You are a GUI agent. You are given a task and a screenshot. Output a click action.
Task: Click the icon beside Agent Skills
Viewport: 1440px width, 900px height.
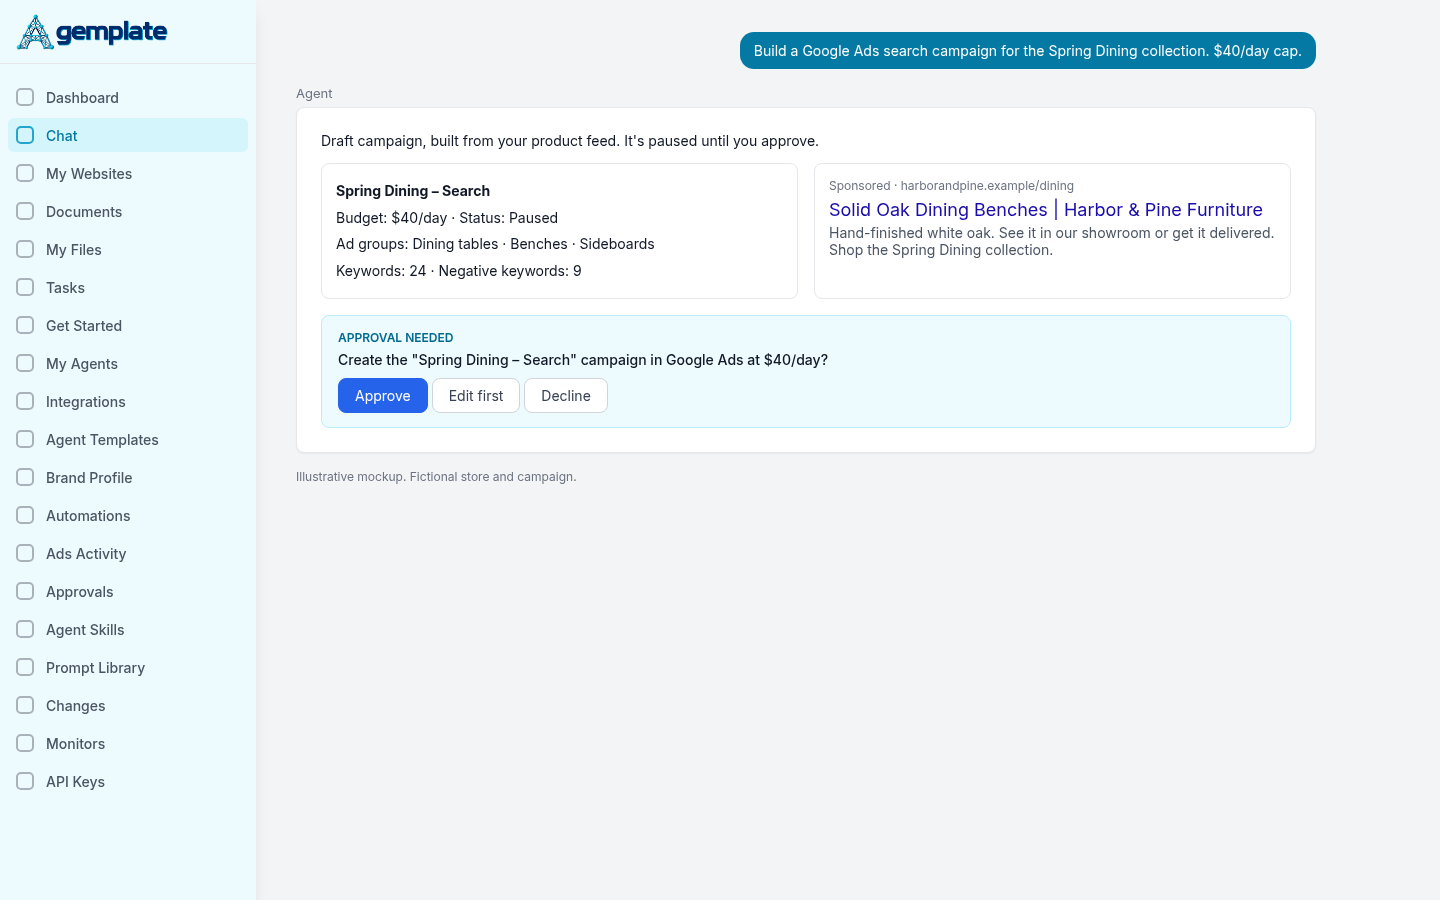click(x=25, y=629)
